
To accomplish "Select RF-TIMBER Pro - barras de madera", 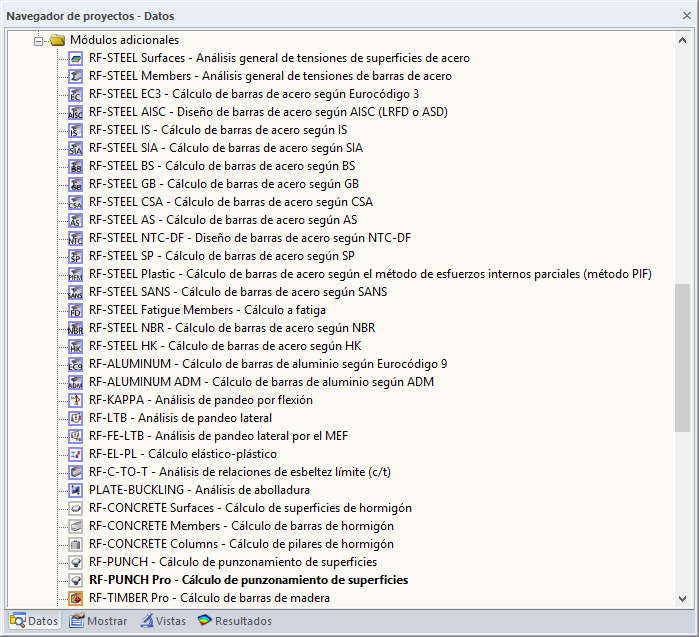I will pos(210,598).
